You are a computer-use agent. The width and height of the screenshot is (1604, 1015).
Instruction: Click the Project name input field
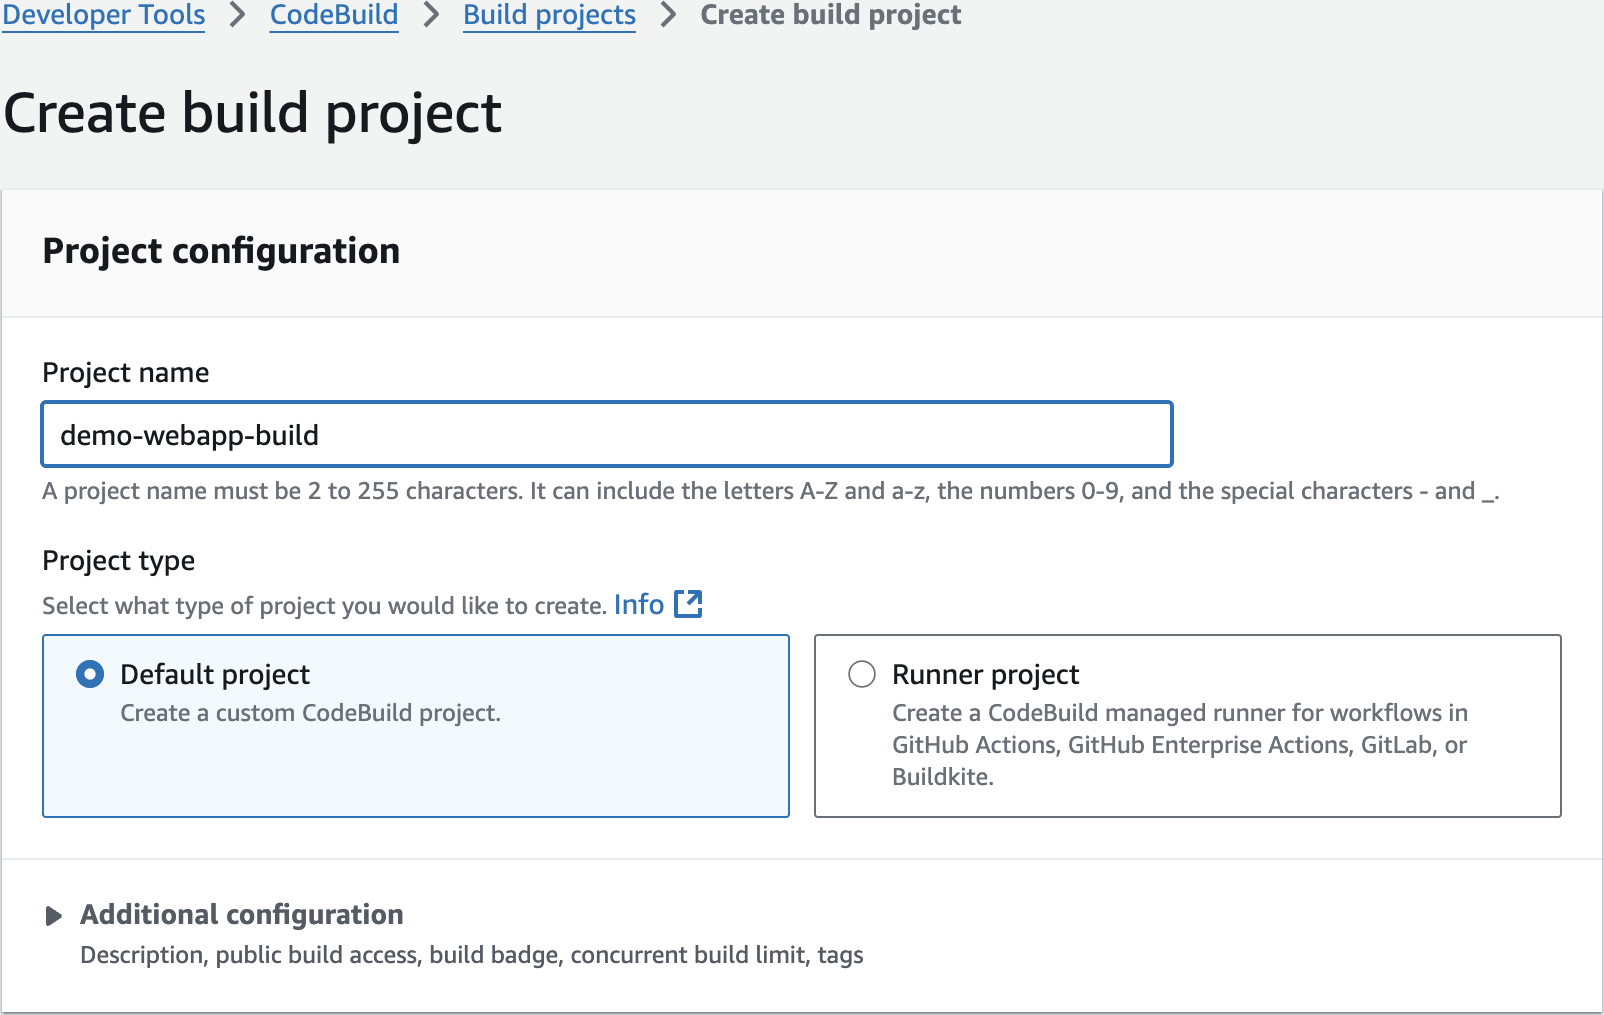tap(607, 434)
